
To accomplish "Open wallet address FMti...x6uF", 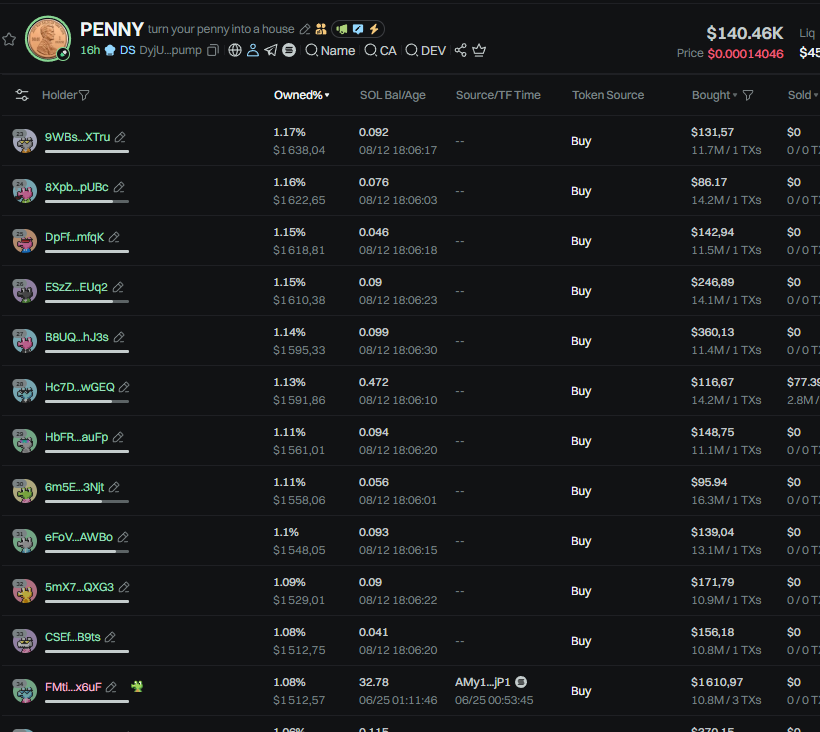I will point(73,687).
